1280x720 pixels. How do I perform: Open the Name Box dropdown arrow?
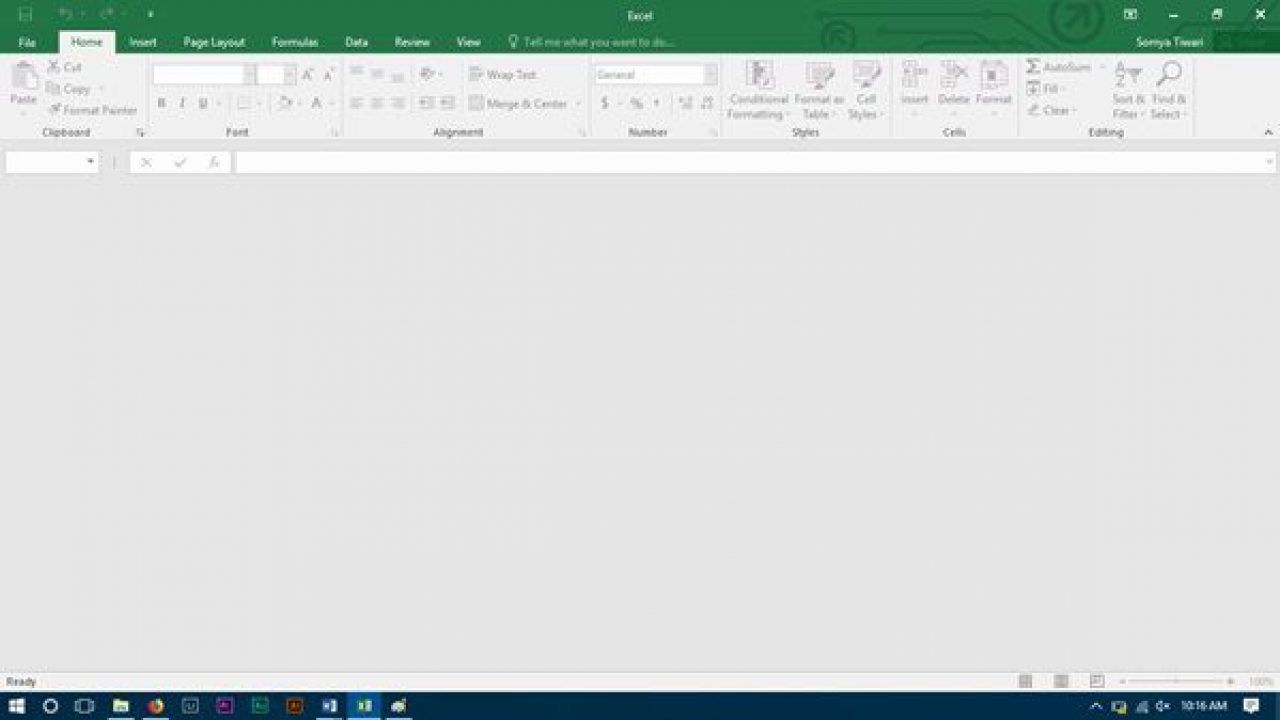click(91, 162)
